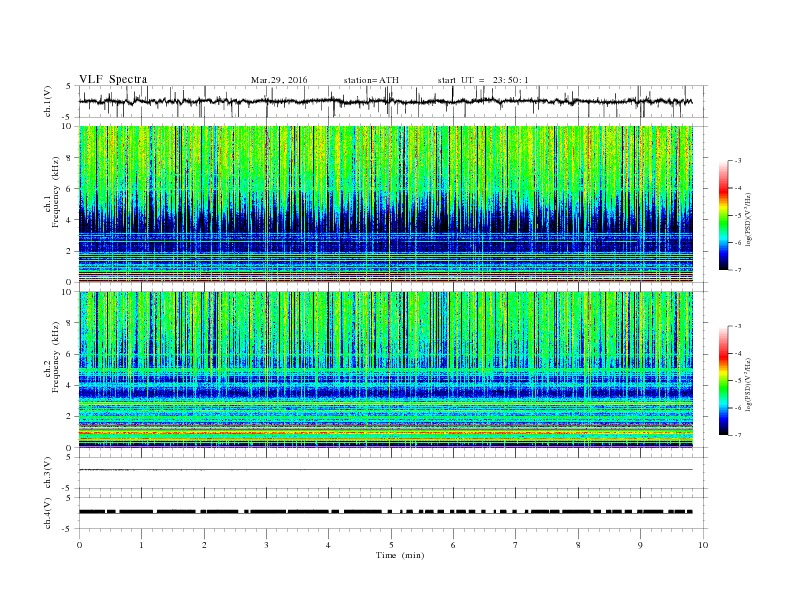Image resolution: width=792 pixels, height=612 pixels.
Task: Click the "-7" label on ch.2 color bar
Action: coord(738,435)
